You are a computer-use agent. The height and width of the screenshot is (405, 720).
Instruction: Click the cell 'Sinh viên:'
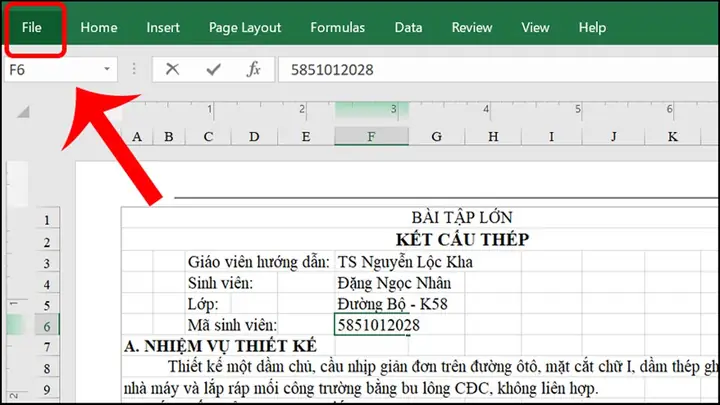tap(220, 283)
